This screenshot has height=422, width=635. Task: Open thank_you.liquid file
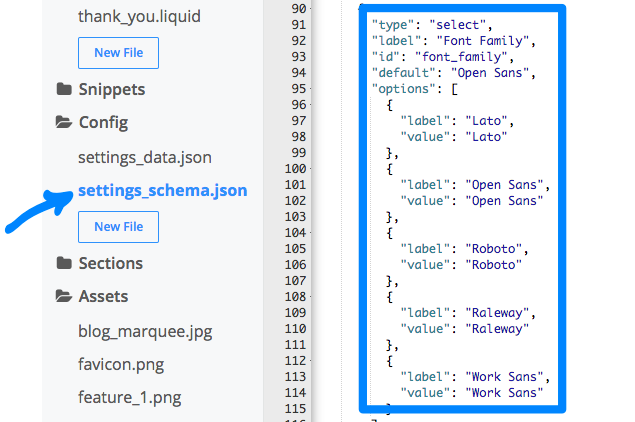[x=139, y=17]
